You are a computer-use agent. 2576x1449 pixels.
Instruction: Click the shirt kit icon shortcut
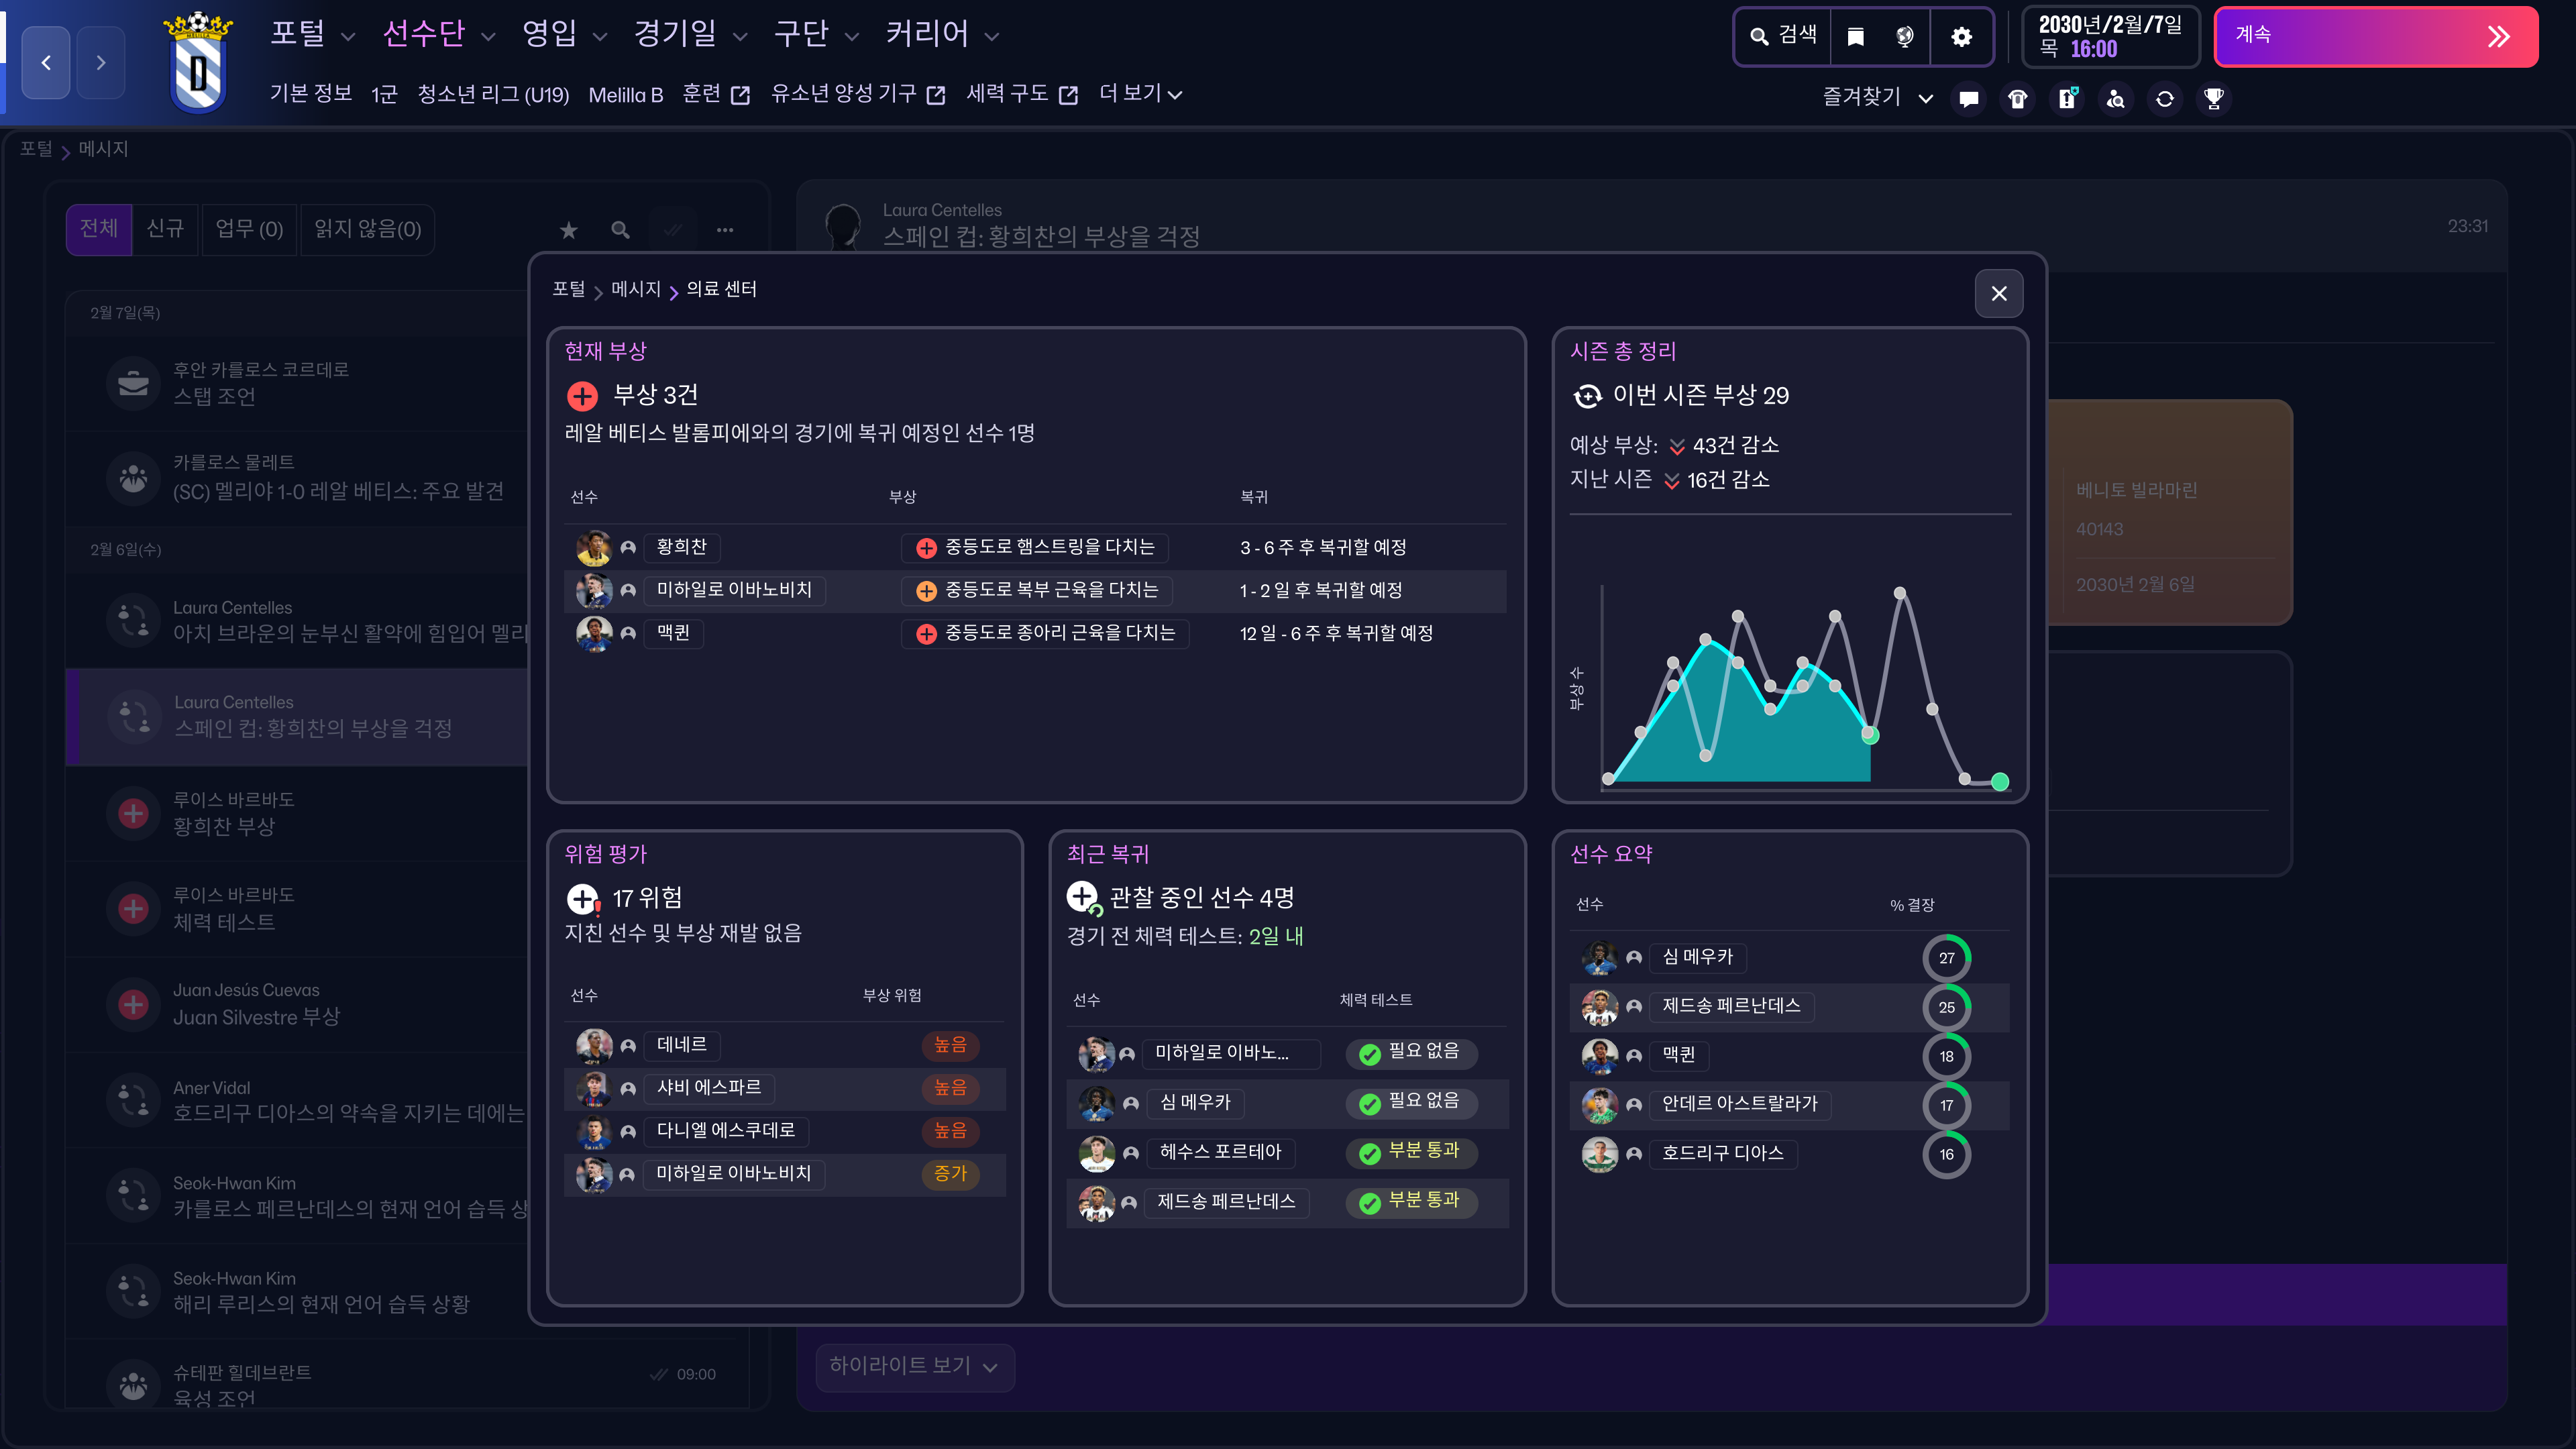pyautogui.click(x=2018, y=98)
